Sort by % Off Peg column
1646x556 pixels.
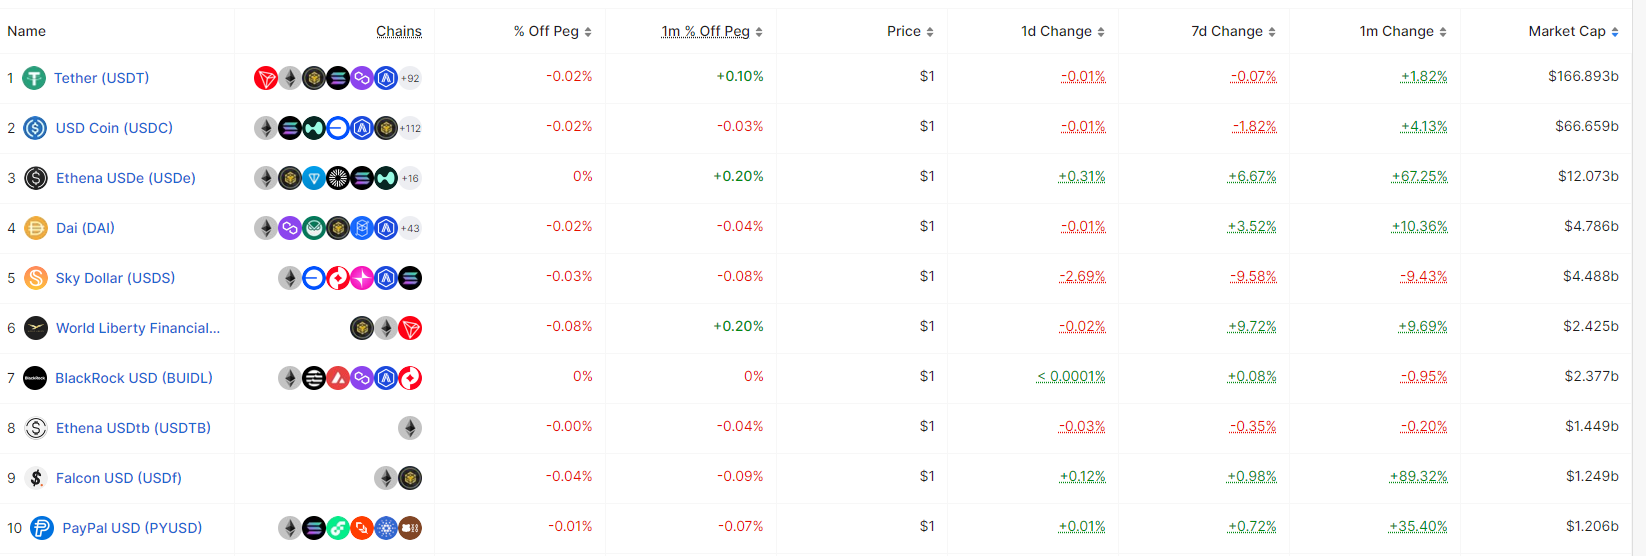pyautogui.click(x=552, y=31)
